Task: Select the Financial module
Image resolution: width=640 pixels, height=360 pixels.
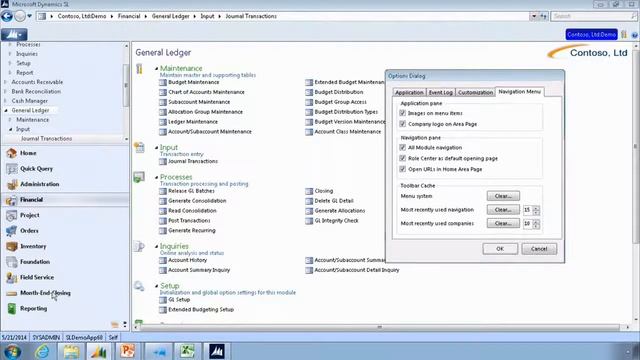Action: pos(31,200)
